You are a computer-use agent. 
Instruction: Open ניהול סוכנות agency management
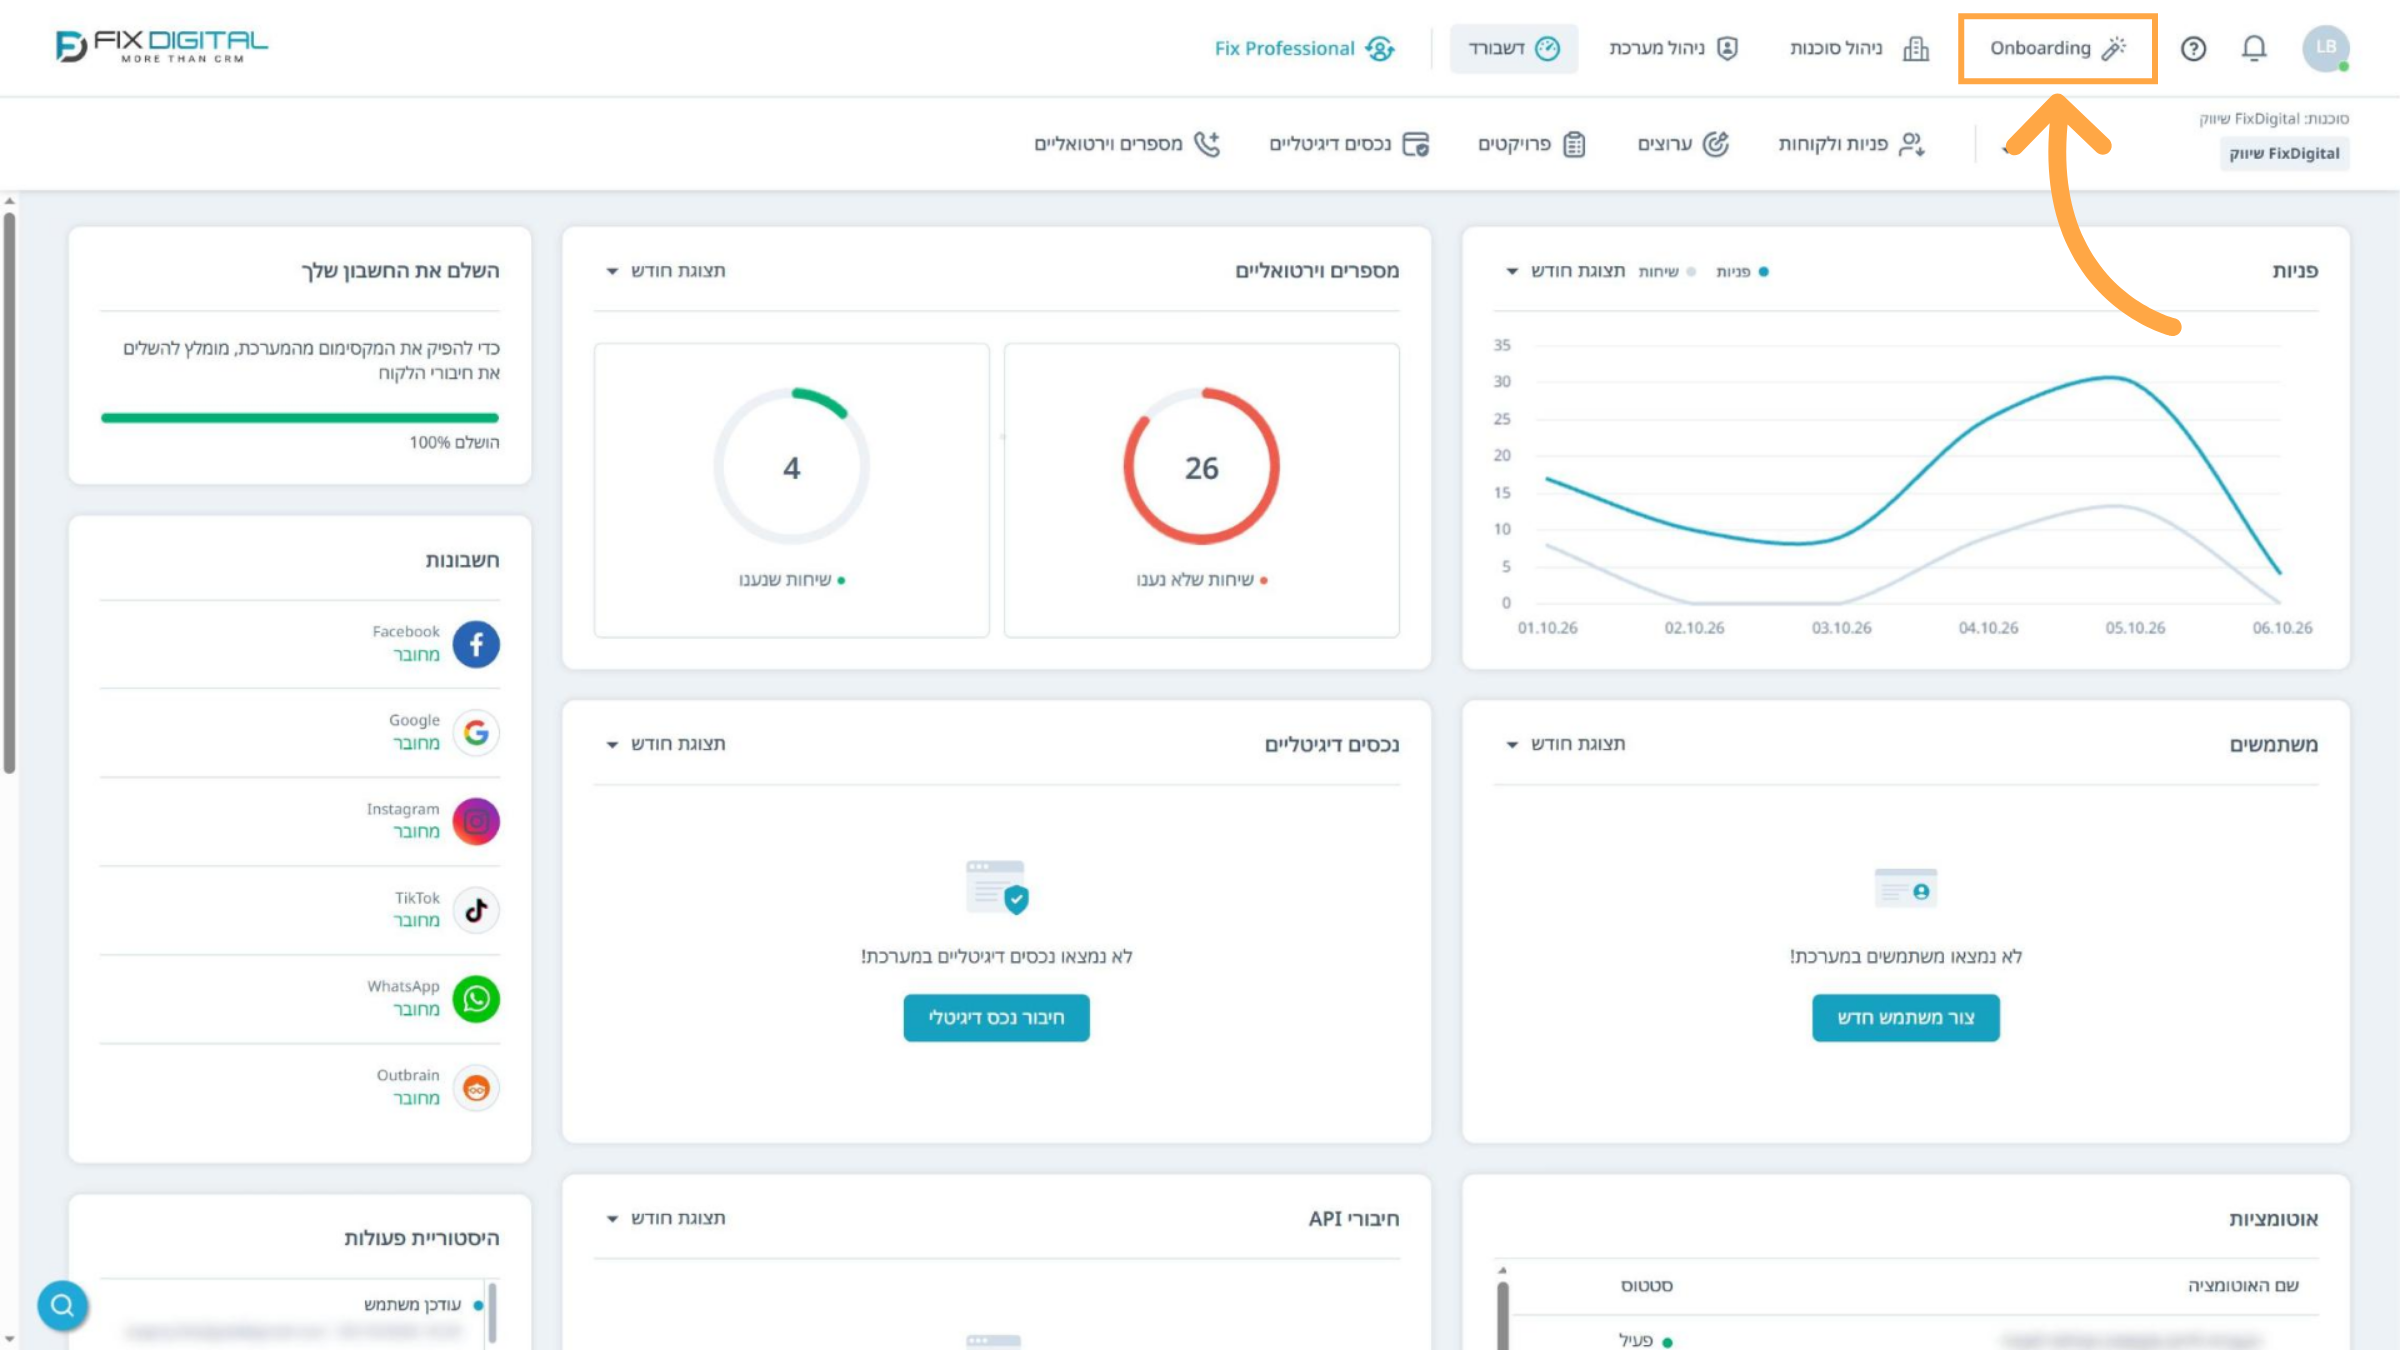1859,48
